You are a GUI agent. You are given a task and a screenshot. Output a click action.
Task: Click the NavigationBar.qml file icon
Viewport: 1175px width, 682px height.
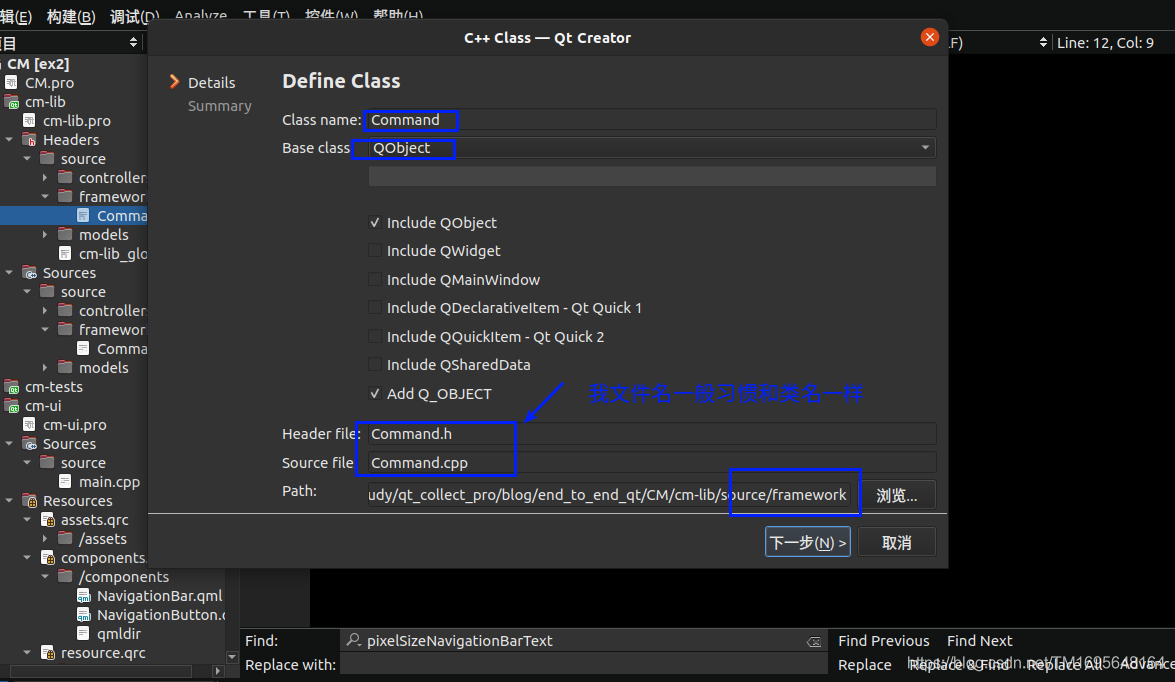83,596
